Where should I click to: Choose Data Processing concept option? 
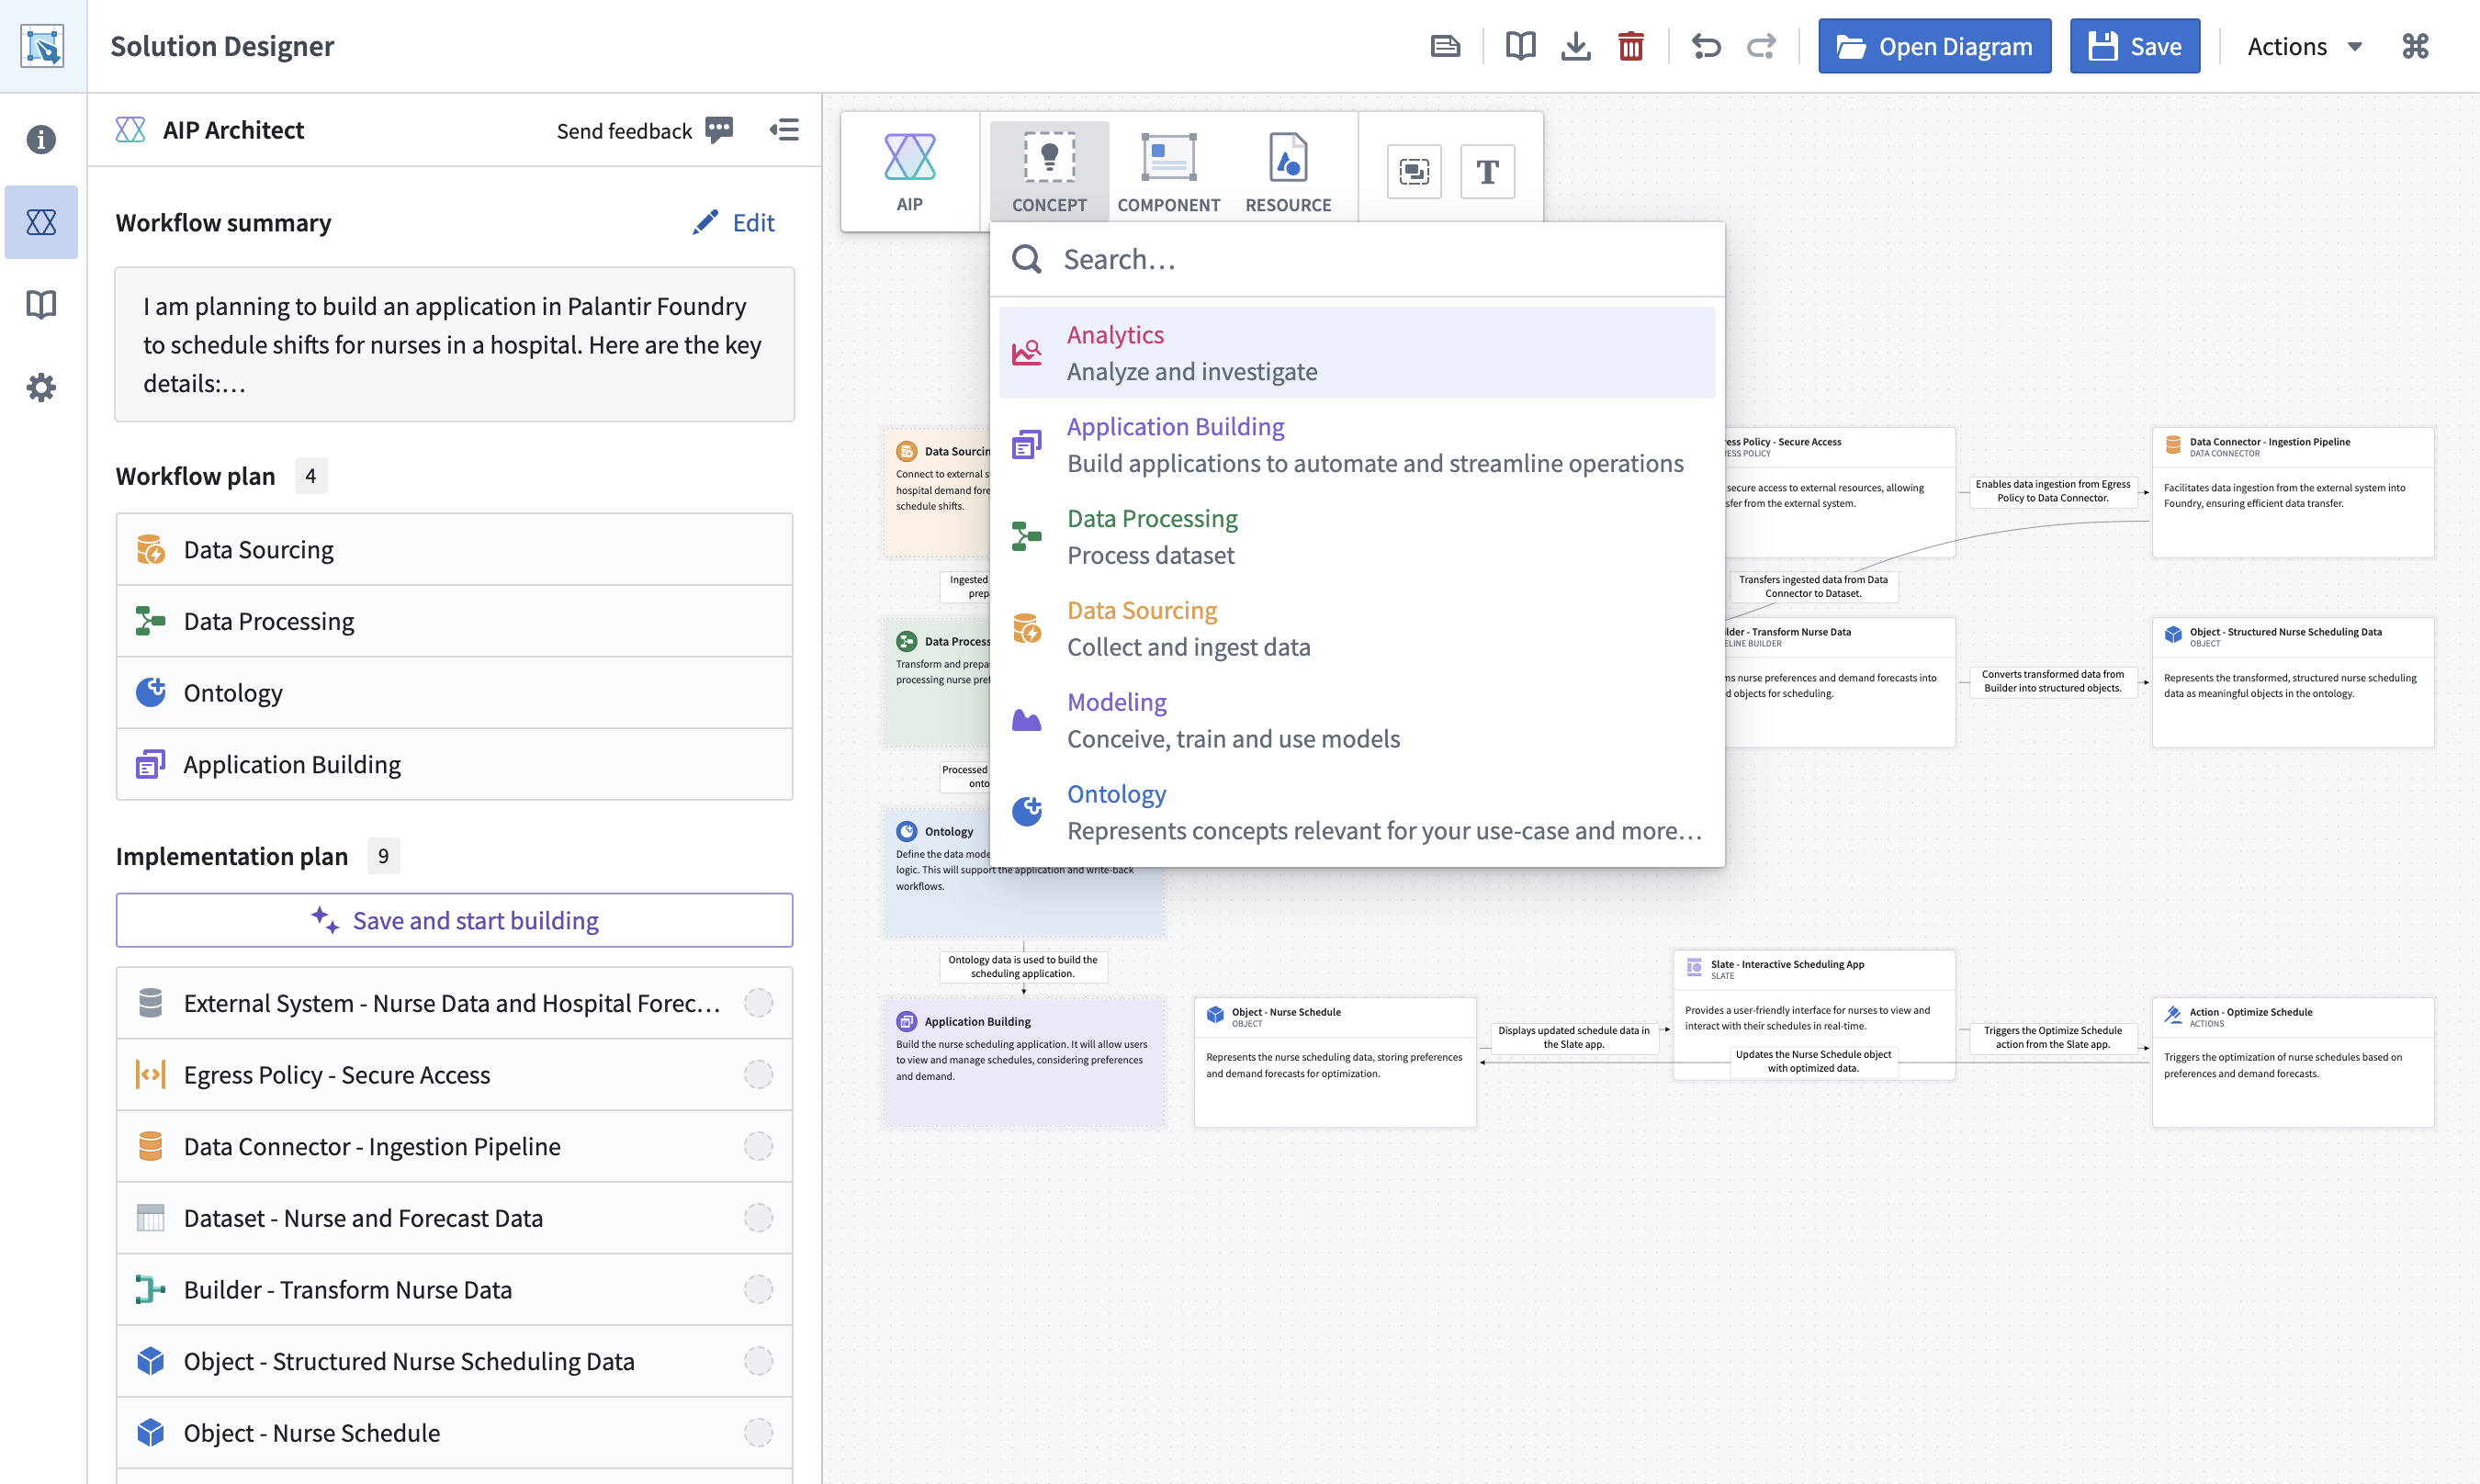[x=1357, y=537]
